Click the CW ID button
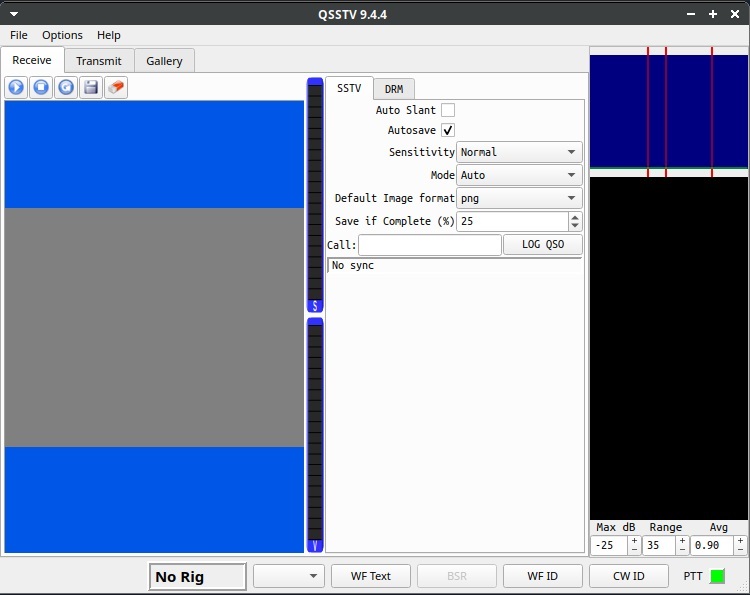The height and width of the screenshot is (595, 750). tap(629, 576)
